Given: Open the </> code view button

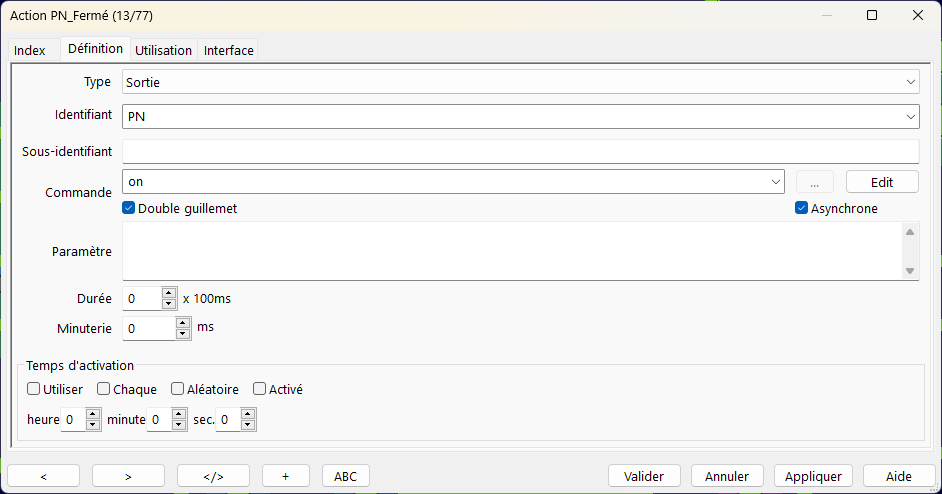Looking at the screenshot, I should click(x=213, y=476).
